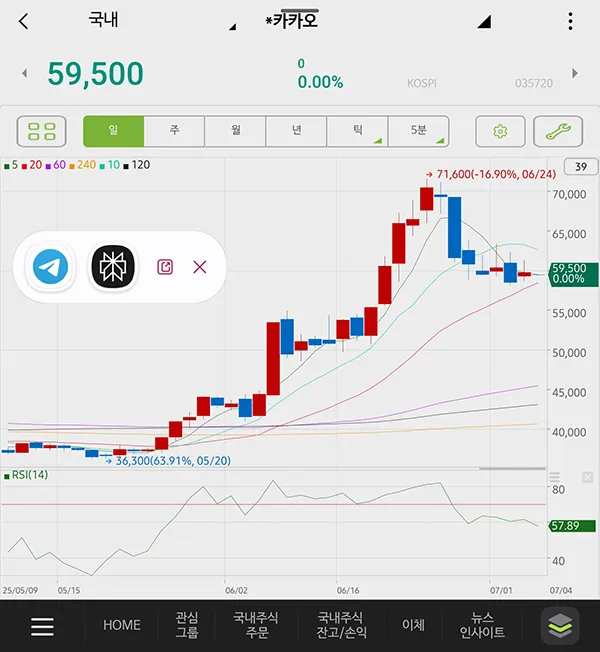
Task: Toggle the 10-day moving average legend
Action: [110, 165]
